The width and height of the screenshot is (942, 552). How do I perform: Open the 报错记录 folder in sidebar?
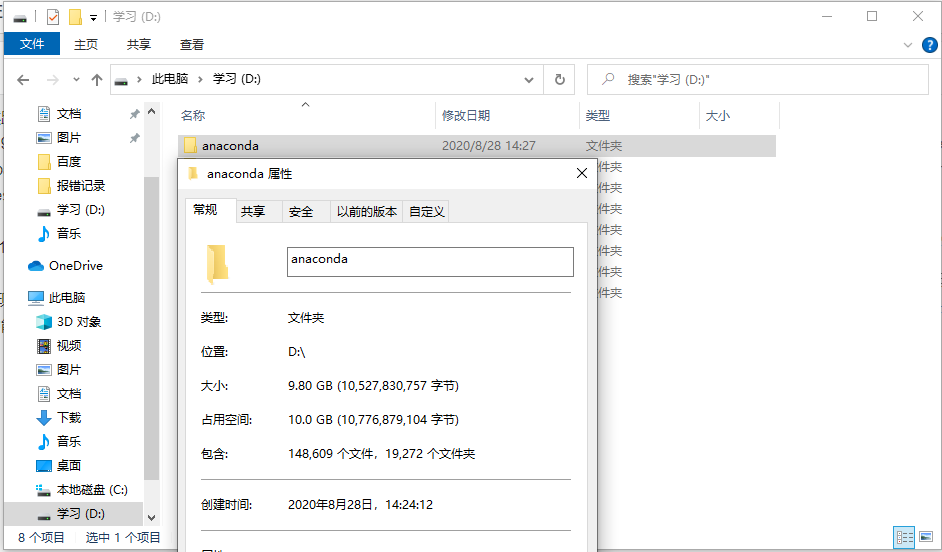point(81,186)
